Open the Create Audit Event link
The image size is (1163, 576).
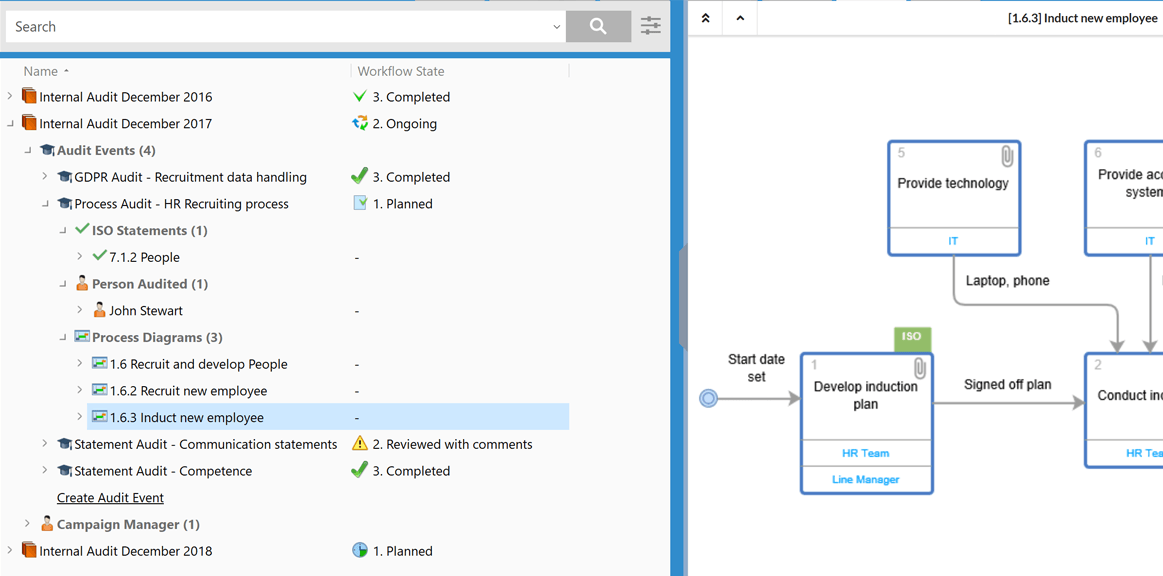111,497
